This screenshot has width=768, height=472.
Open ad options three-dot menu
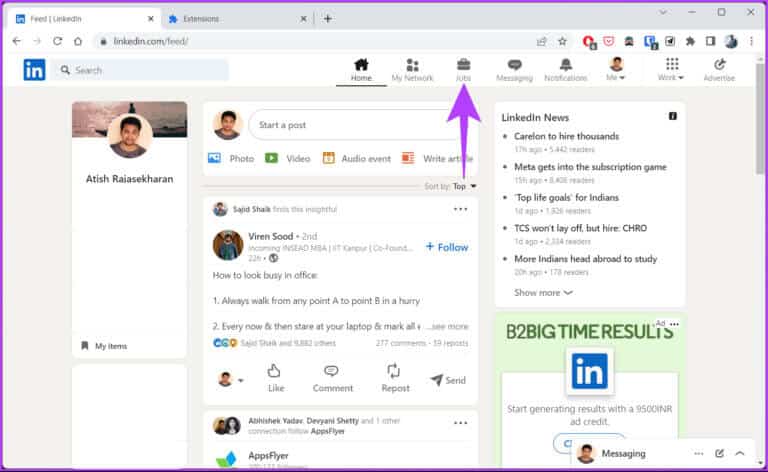coord(674,324)
